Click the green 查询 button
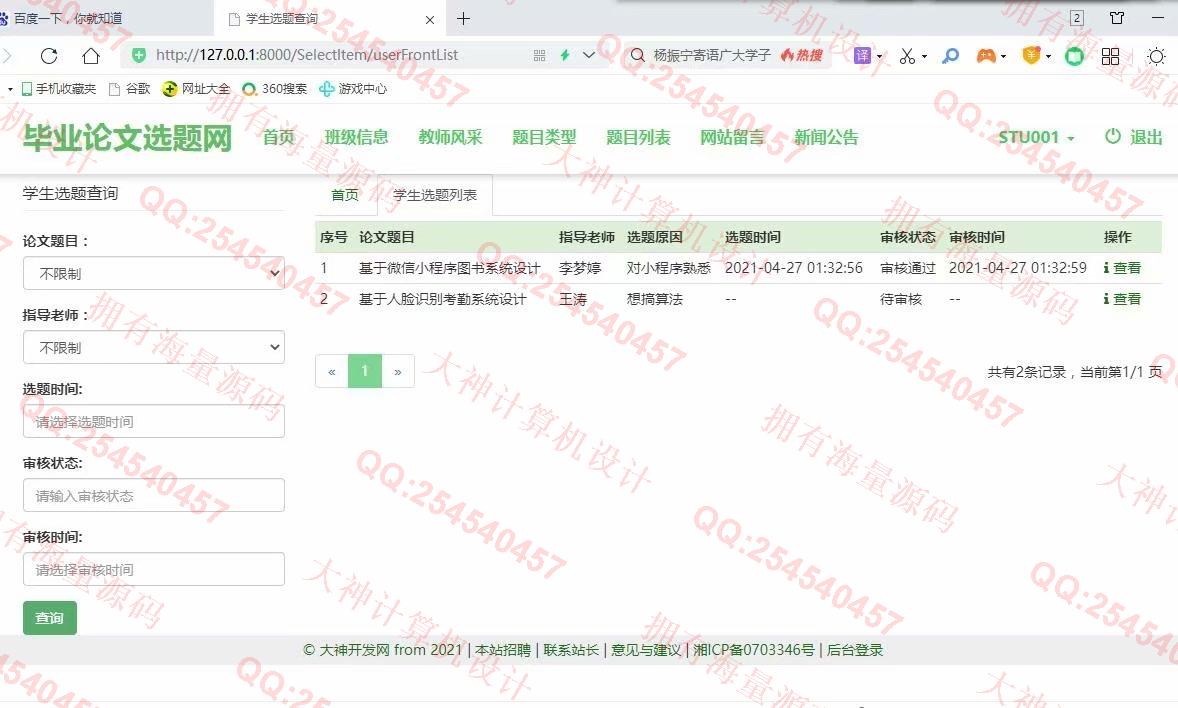Viewport: 1178px width, 708px height. click(x=50, y=618)
